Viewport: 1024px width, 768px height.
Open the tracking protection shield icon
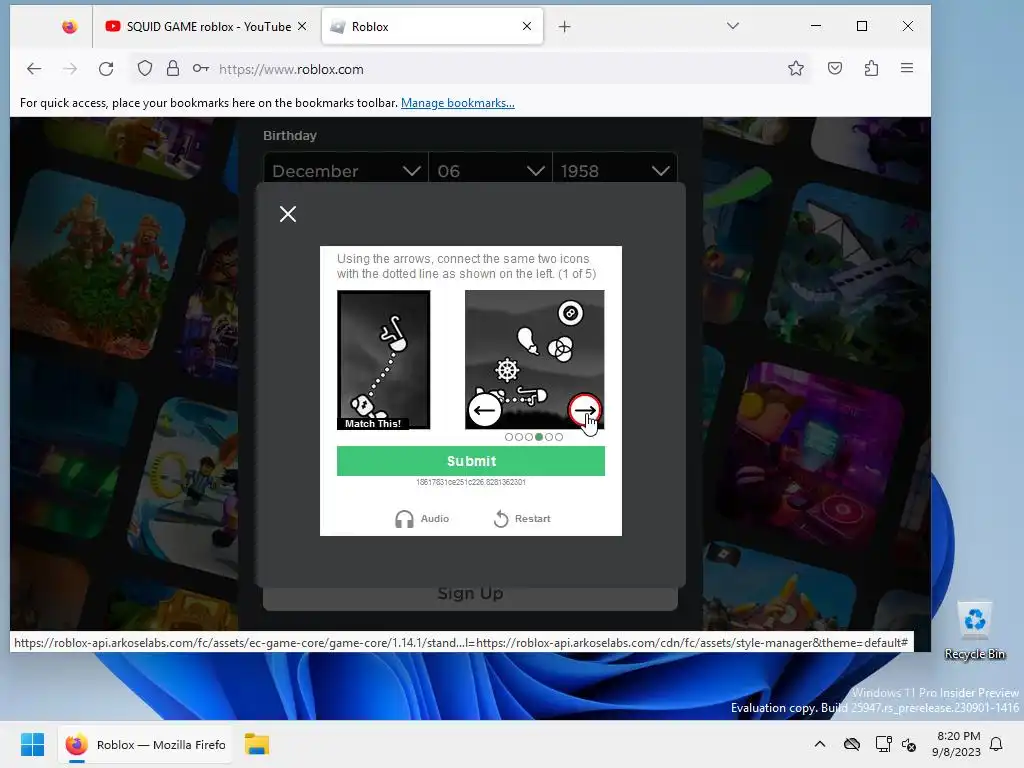click(x=145, y=68)
